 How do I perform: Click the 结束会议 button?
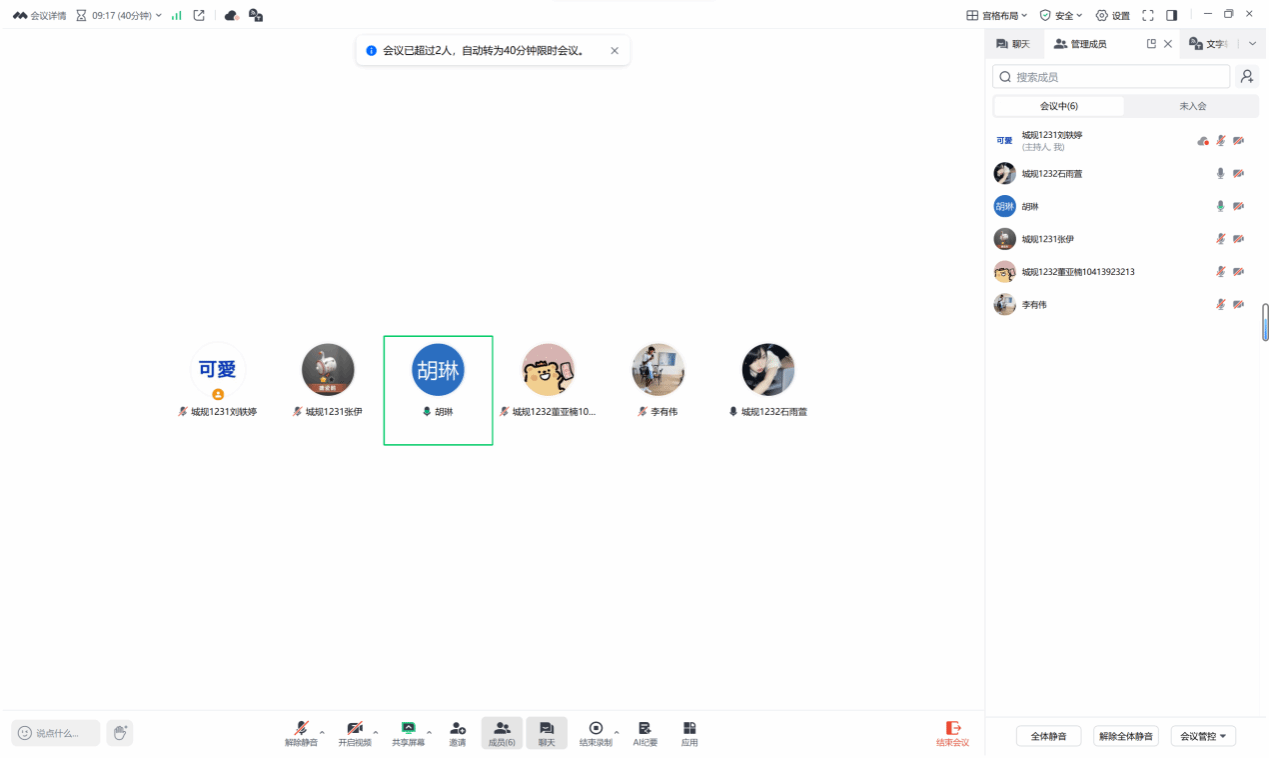click(x=952, y=733)
